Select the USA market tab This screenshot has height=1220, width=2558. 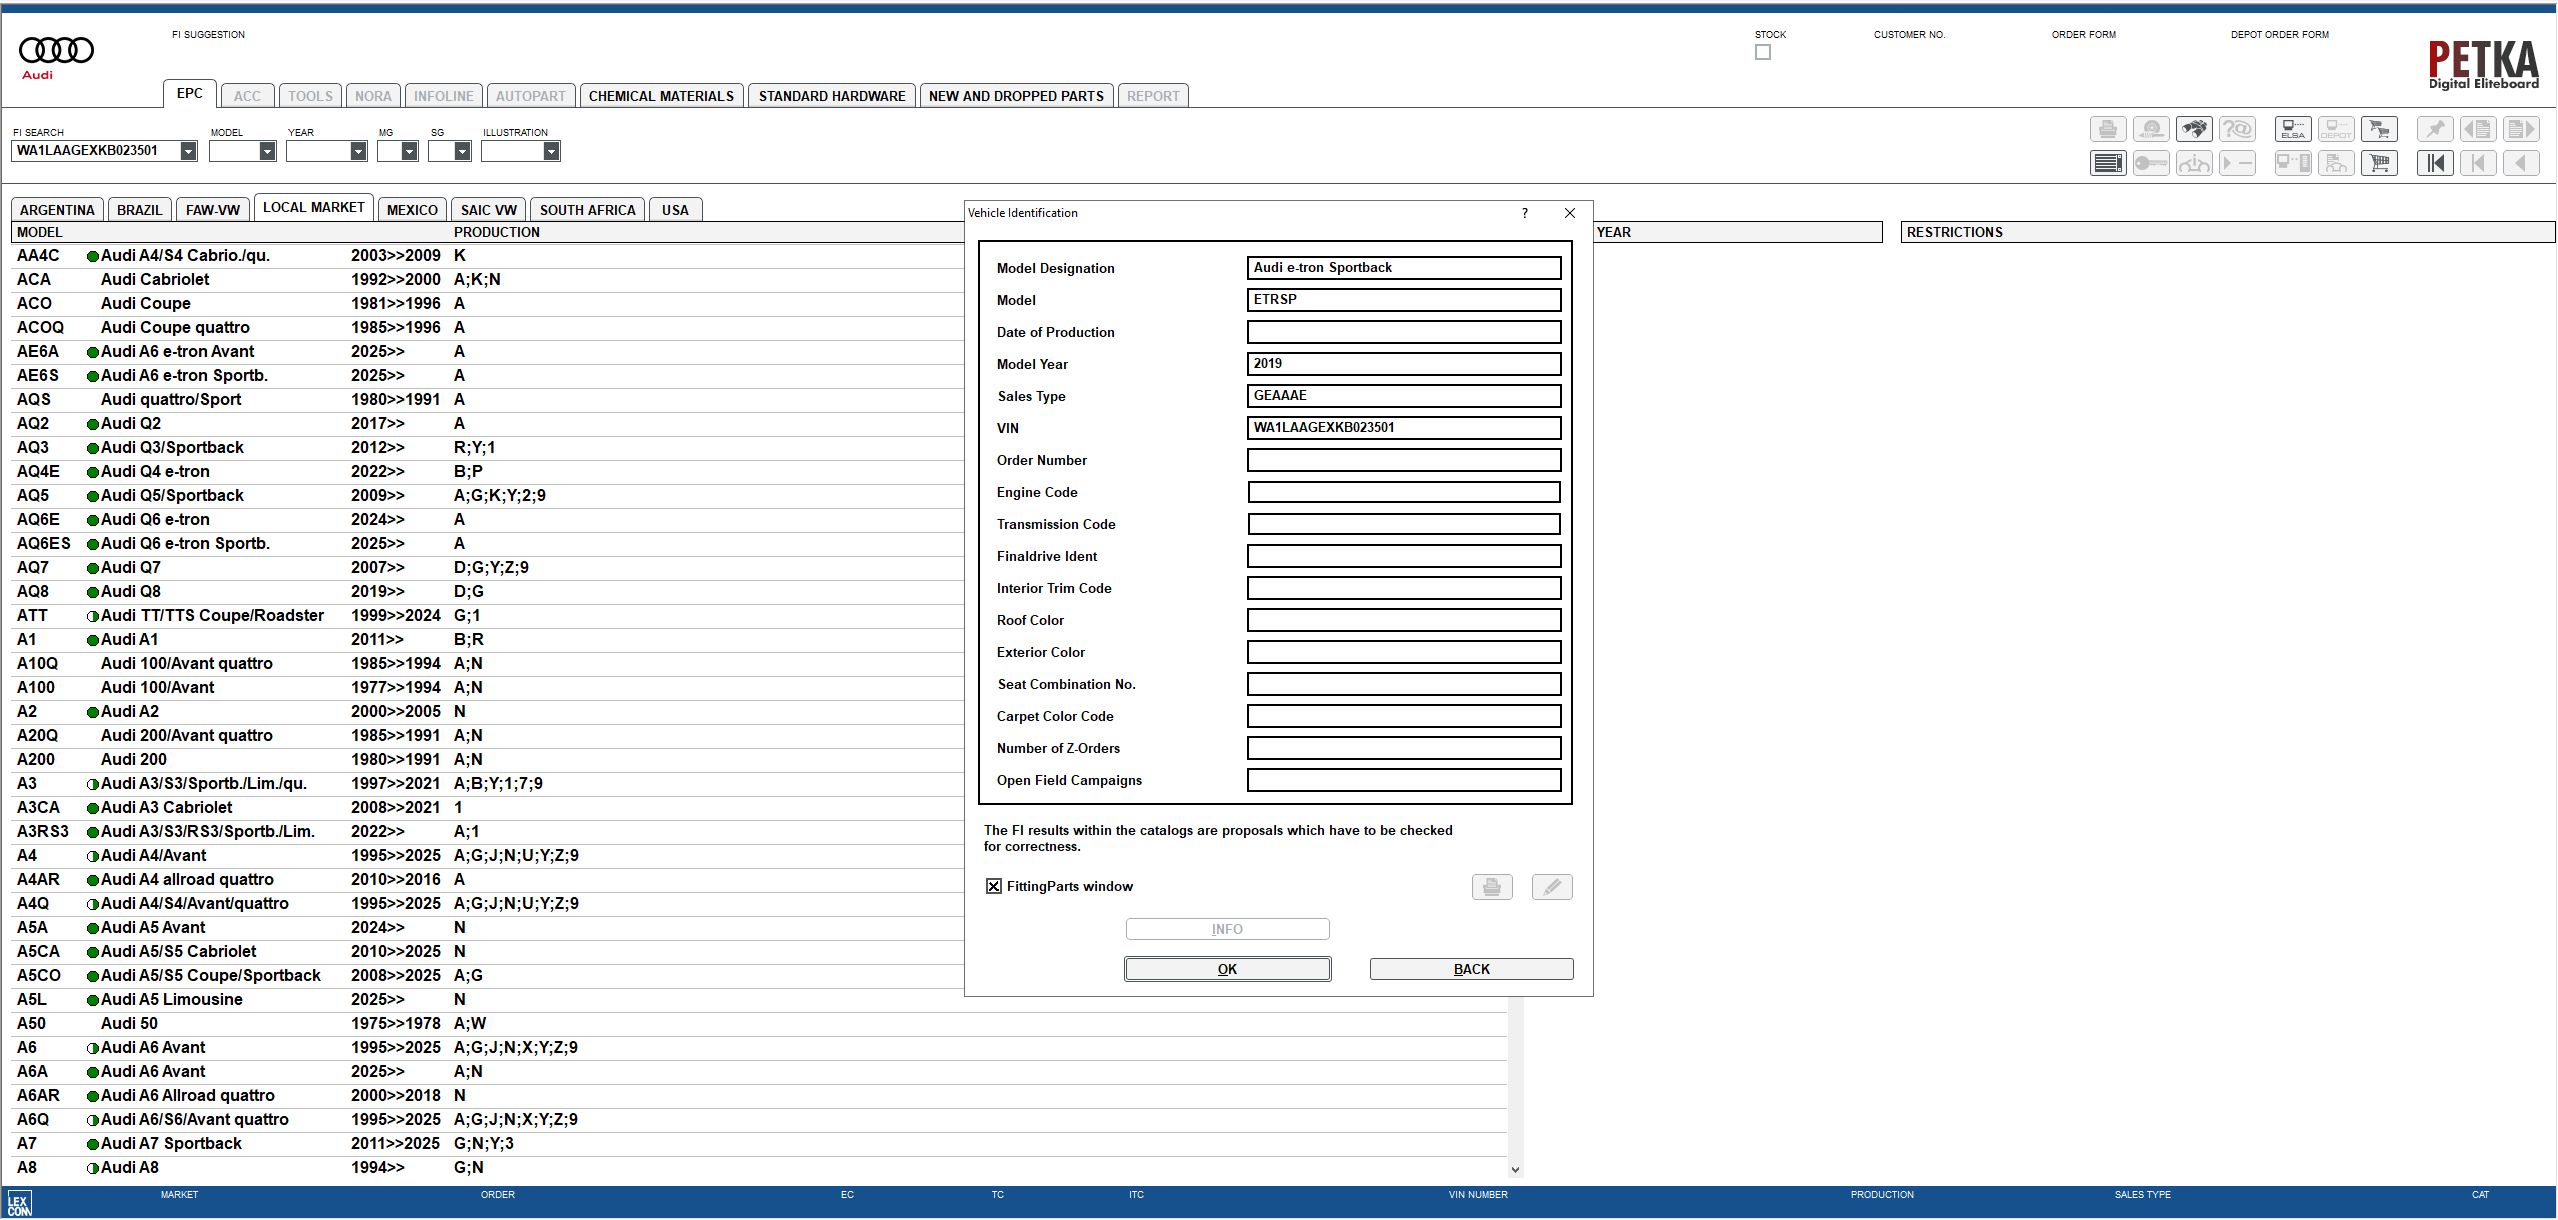[x=675, y=210]
